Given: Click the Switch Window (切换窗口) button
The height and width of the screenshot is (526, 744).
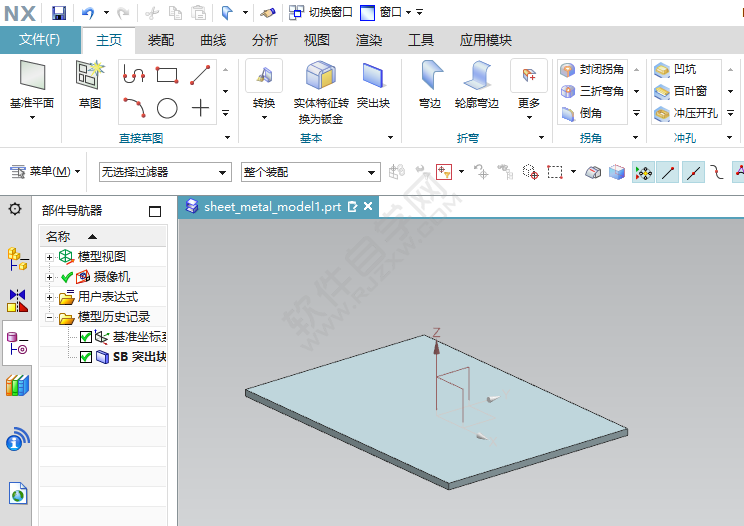Looking at the screenshot, I should 321,12.
